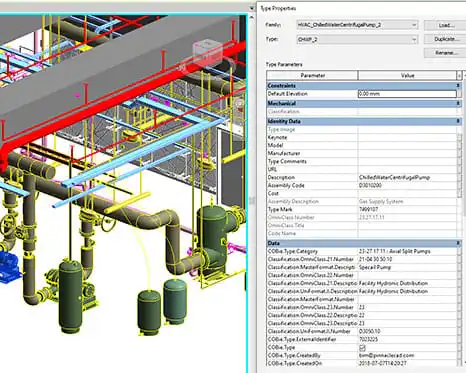This screenshot has width=466, height=373.
Task: Click the Classification.Uniformat.II.Description label
Action: [312, 291]
